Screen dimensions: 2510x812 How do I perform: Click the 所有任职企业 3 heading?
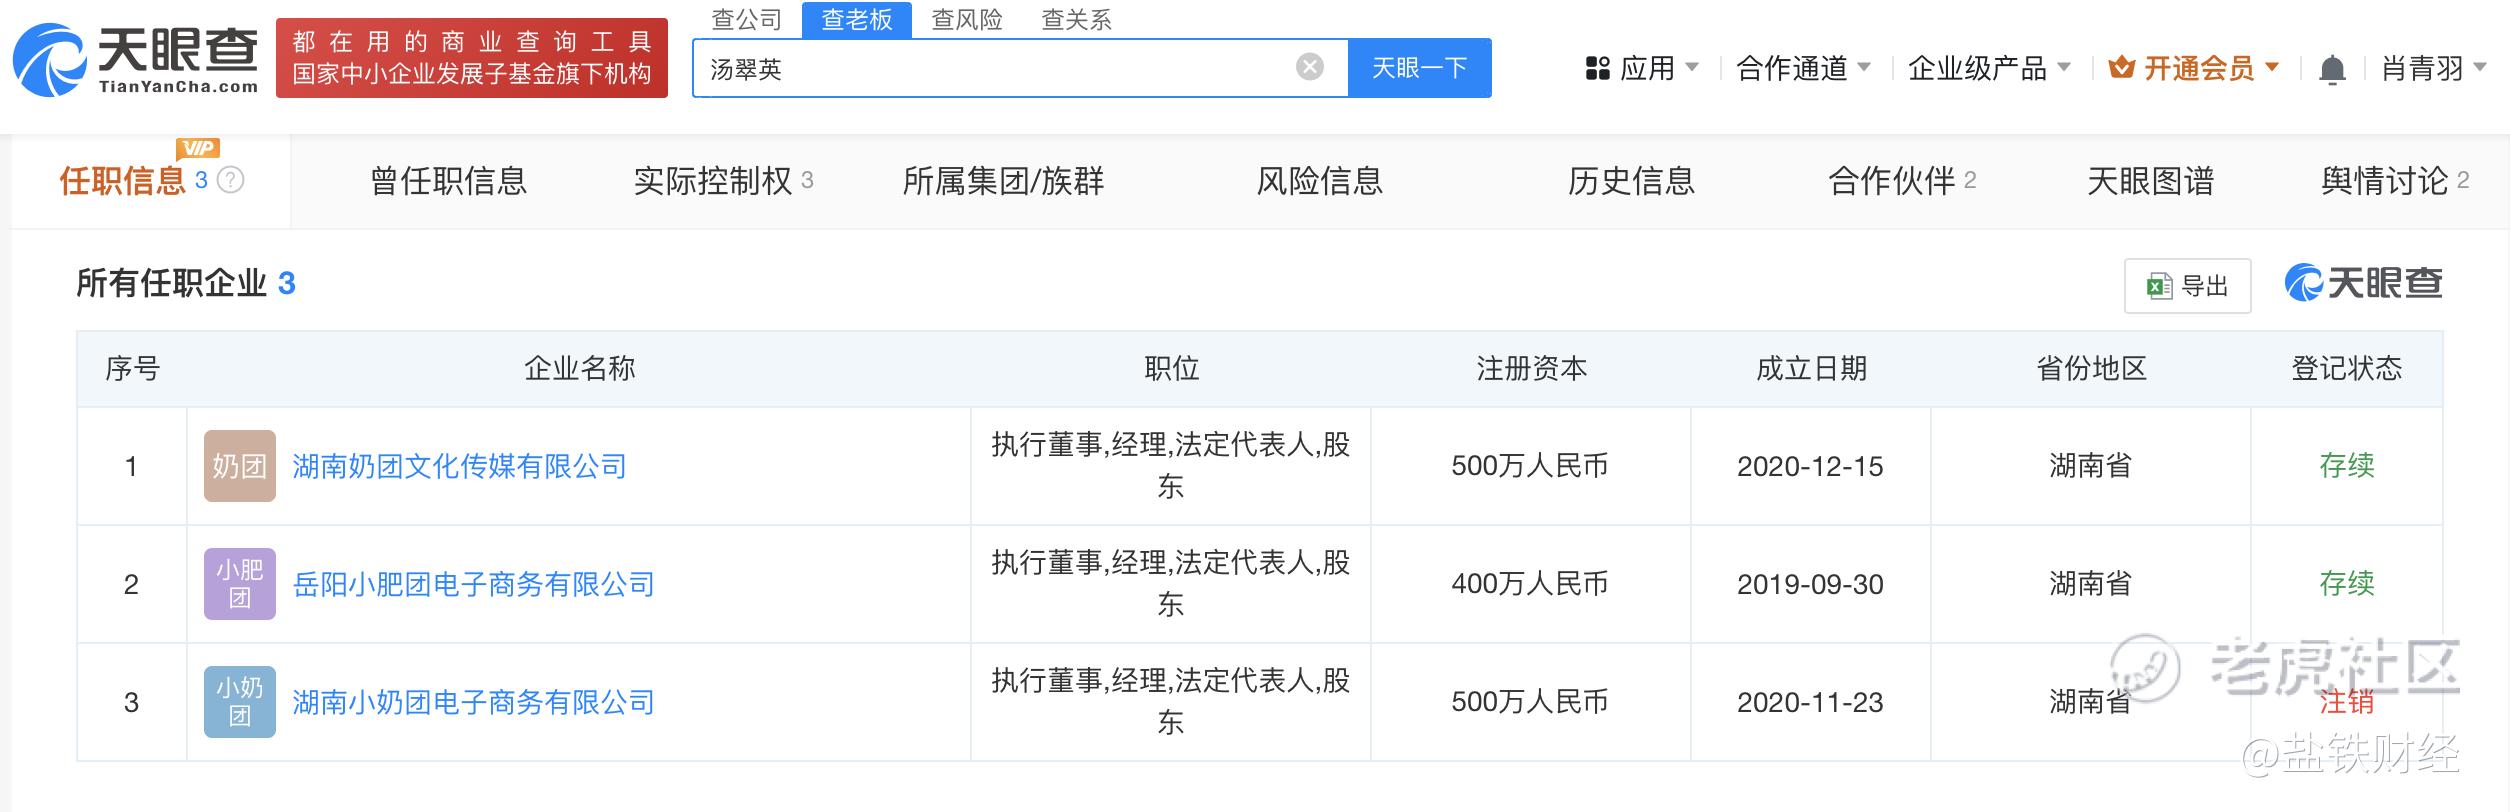coord(186,284)
